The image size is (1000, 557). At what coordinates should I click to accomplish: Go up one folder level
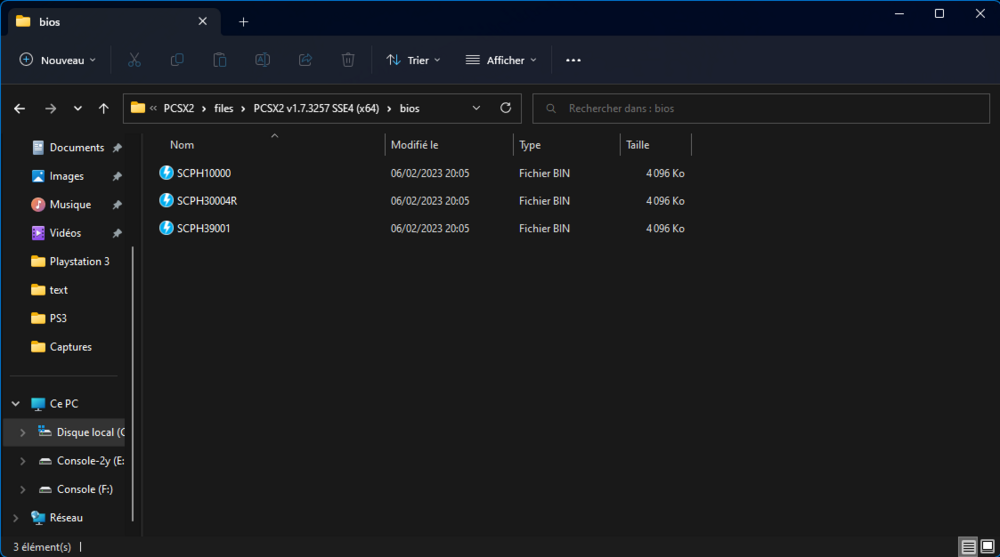103,108
